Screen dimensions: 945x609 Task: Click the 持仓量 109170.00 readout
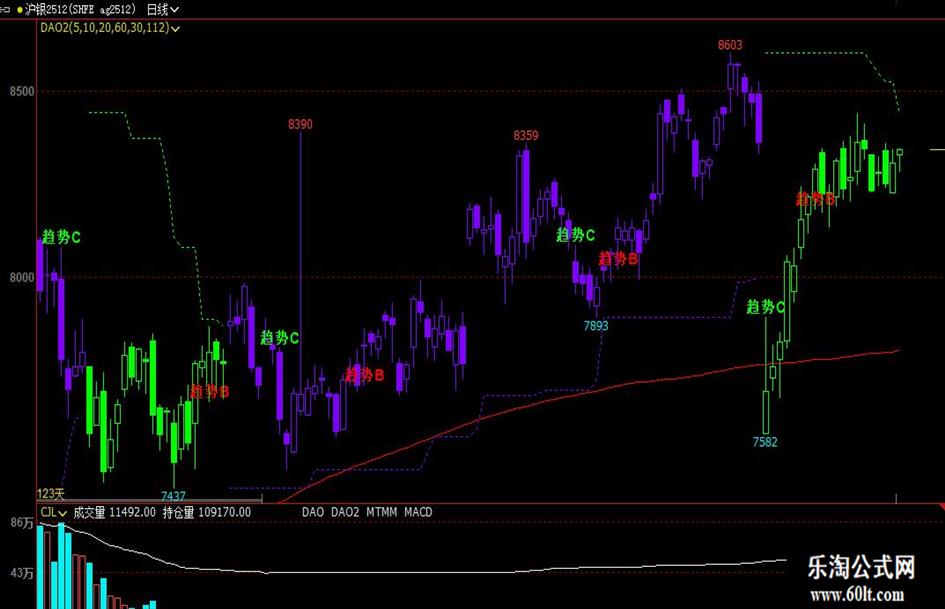click(x=207, y=513)
